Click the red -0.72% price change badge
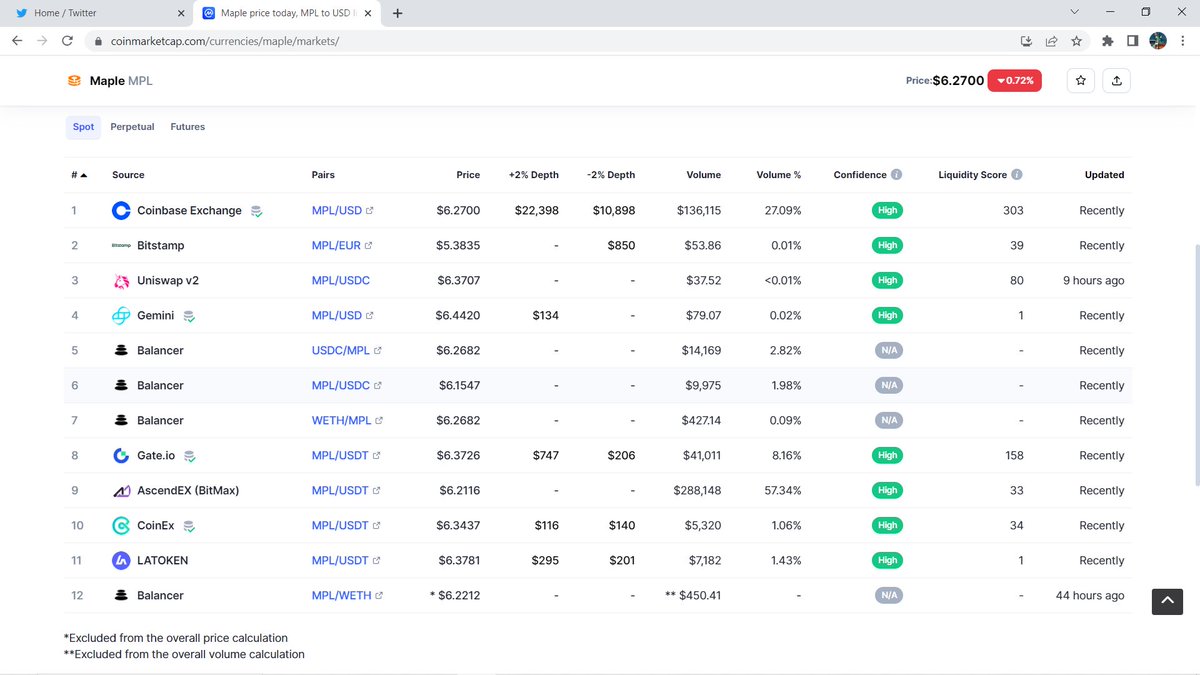The image size is (1200, 675). pyautogui.click(x=1014, y=81)
